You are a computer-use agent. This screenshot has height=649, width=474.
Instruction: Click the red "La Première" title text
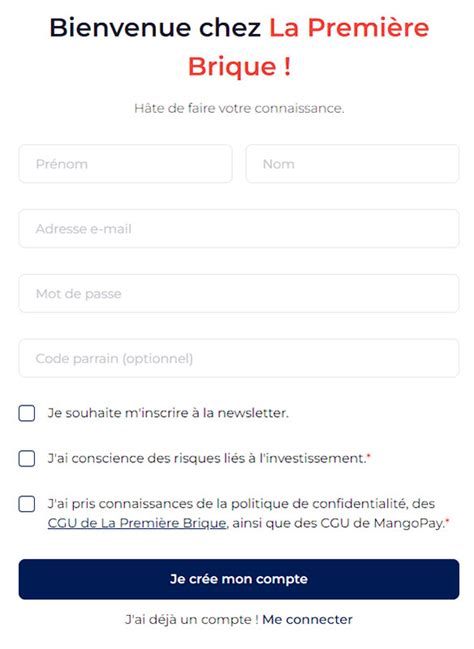(x=349, y=28)
